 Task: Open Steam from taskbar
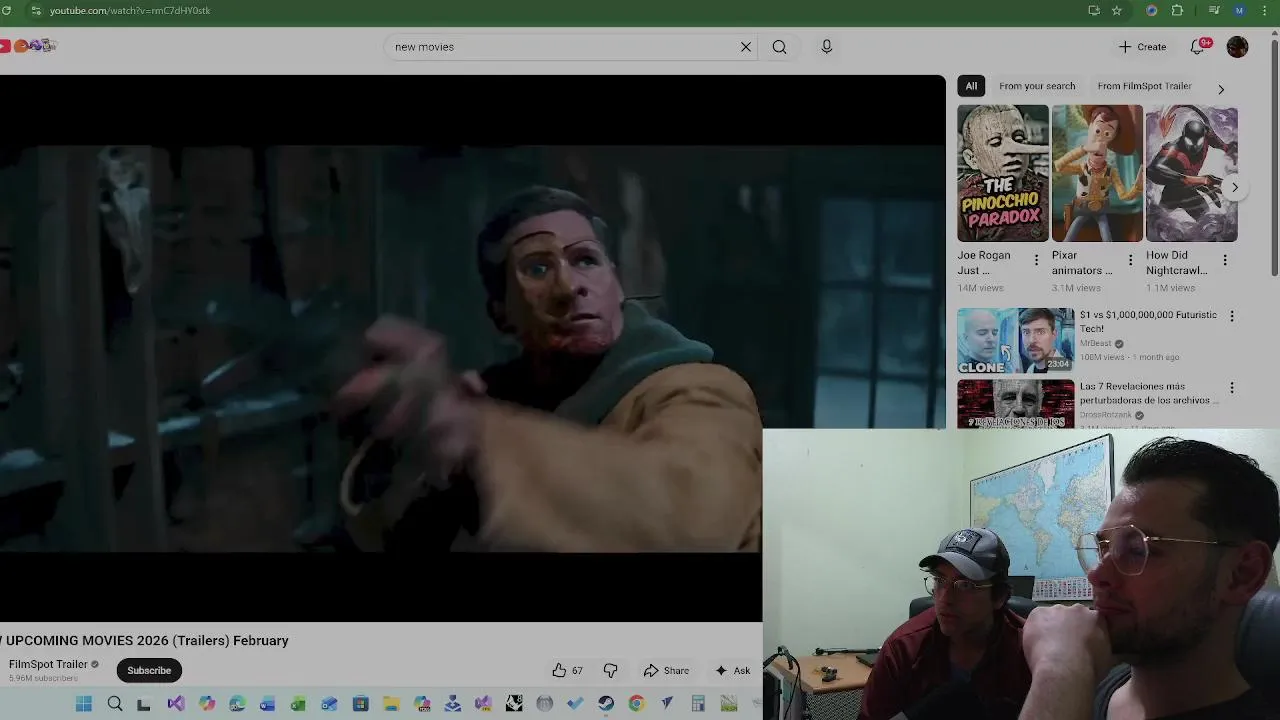606,704
